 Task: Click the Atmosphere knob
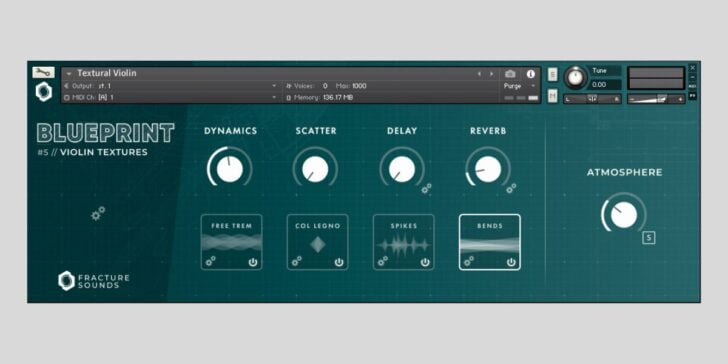(x=624, y=215)
